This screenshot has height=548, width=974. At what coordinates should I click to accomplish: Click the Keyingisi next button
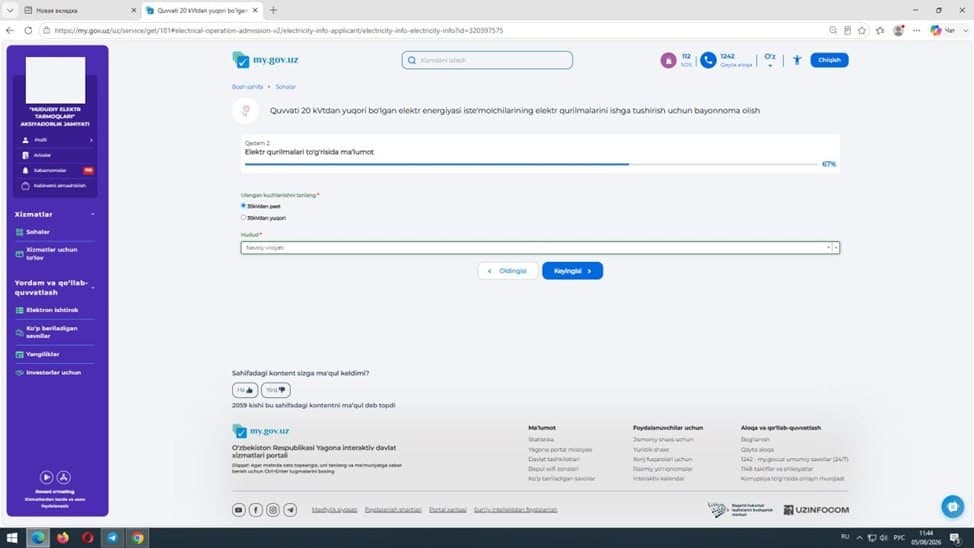click(572, 271)
